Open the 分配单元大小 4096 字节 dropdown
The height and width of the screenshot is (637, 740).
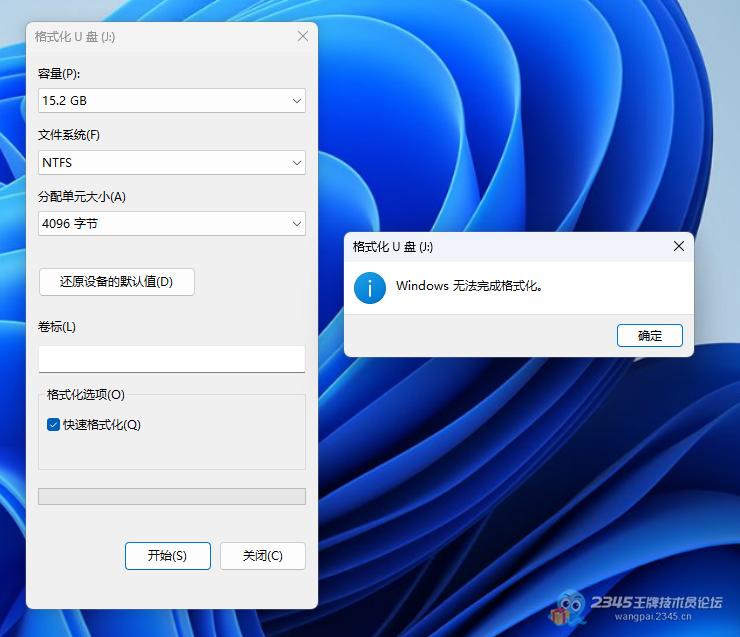pos(172,224)
